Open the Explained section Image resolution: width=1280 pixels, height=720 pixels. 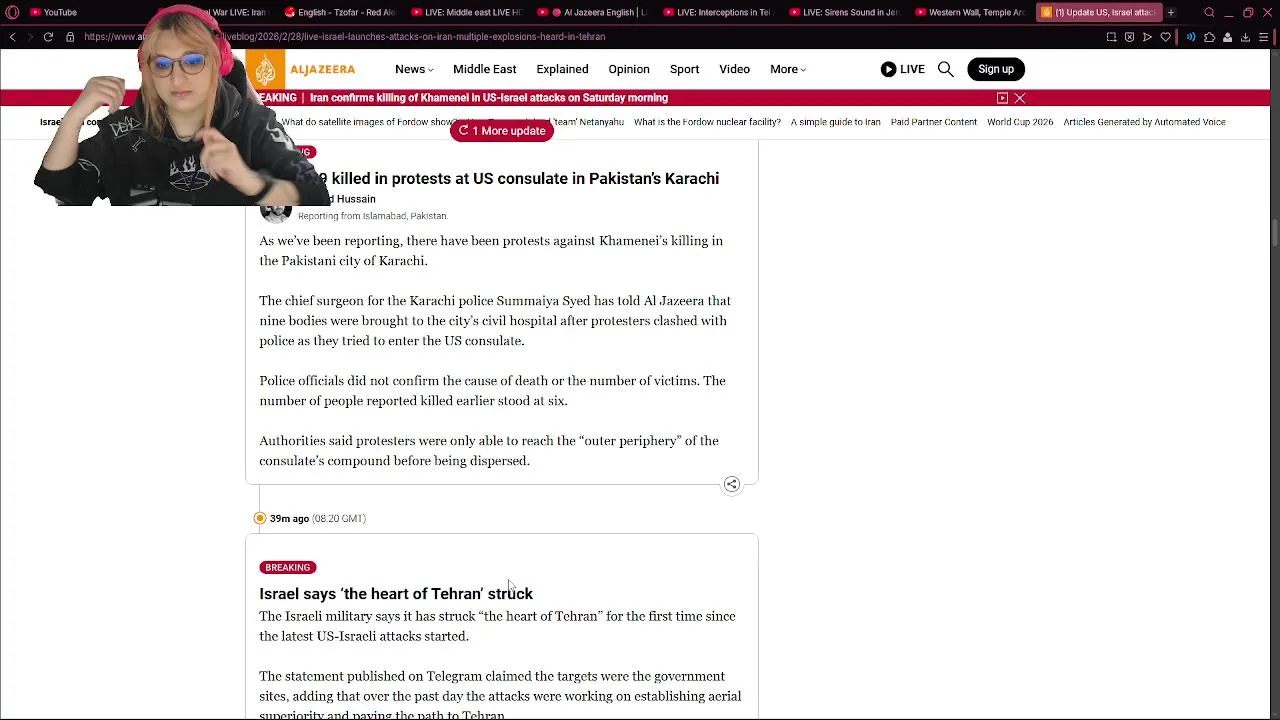[x=562, y=69]
